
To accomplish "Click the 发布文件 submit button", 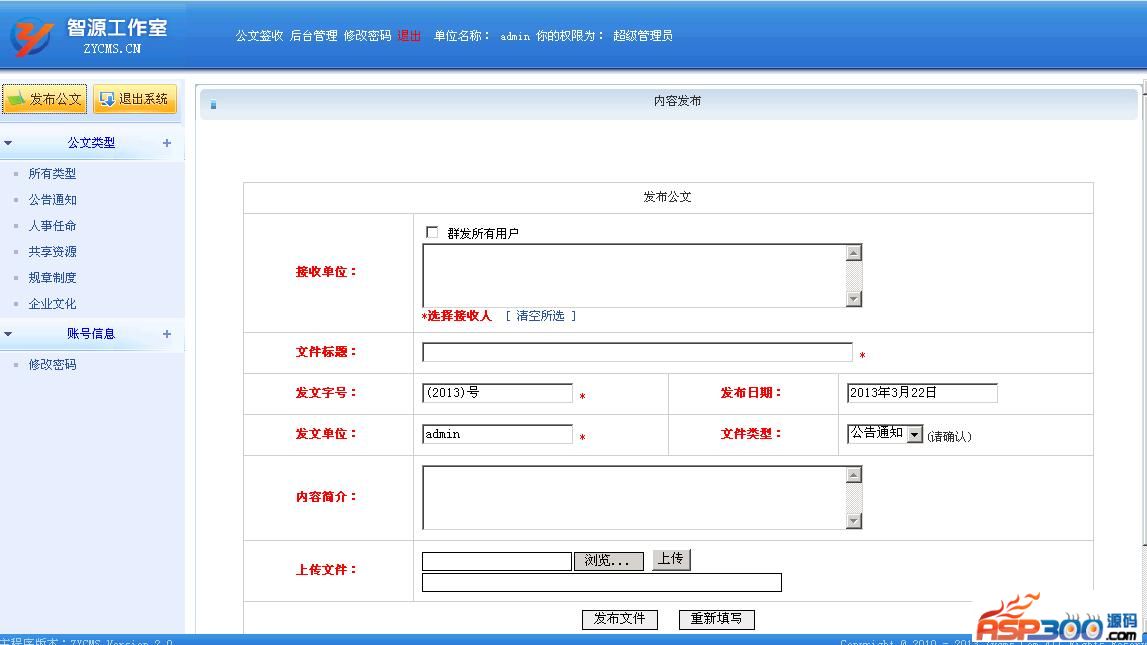I will [x=620, y=619].
